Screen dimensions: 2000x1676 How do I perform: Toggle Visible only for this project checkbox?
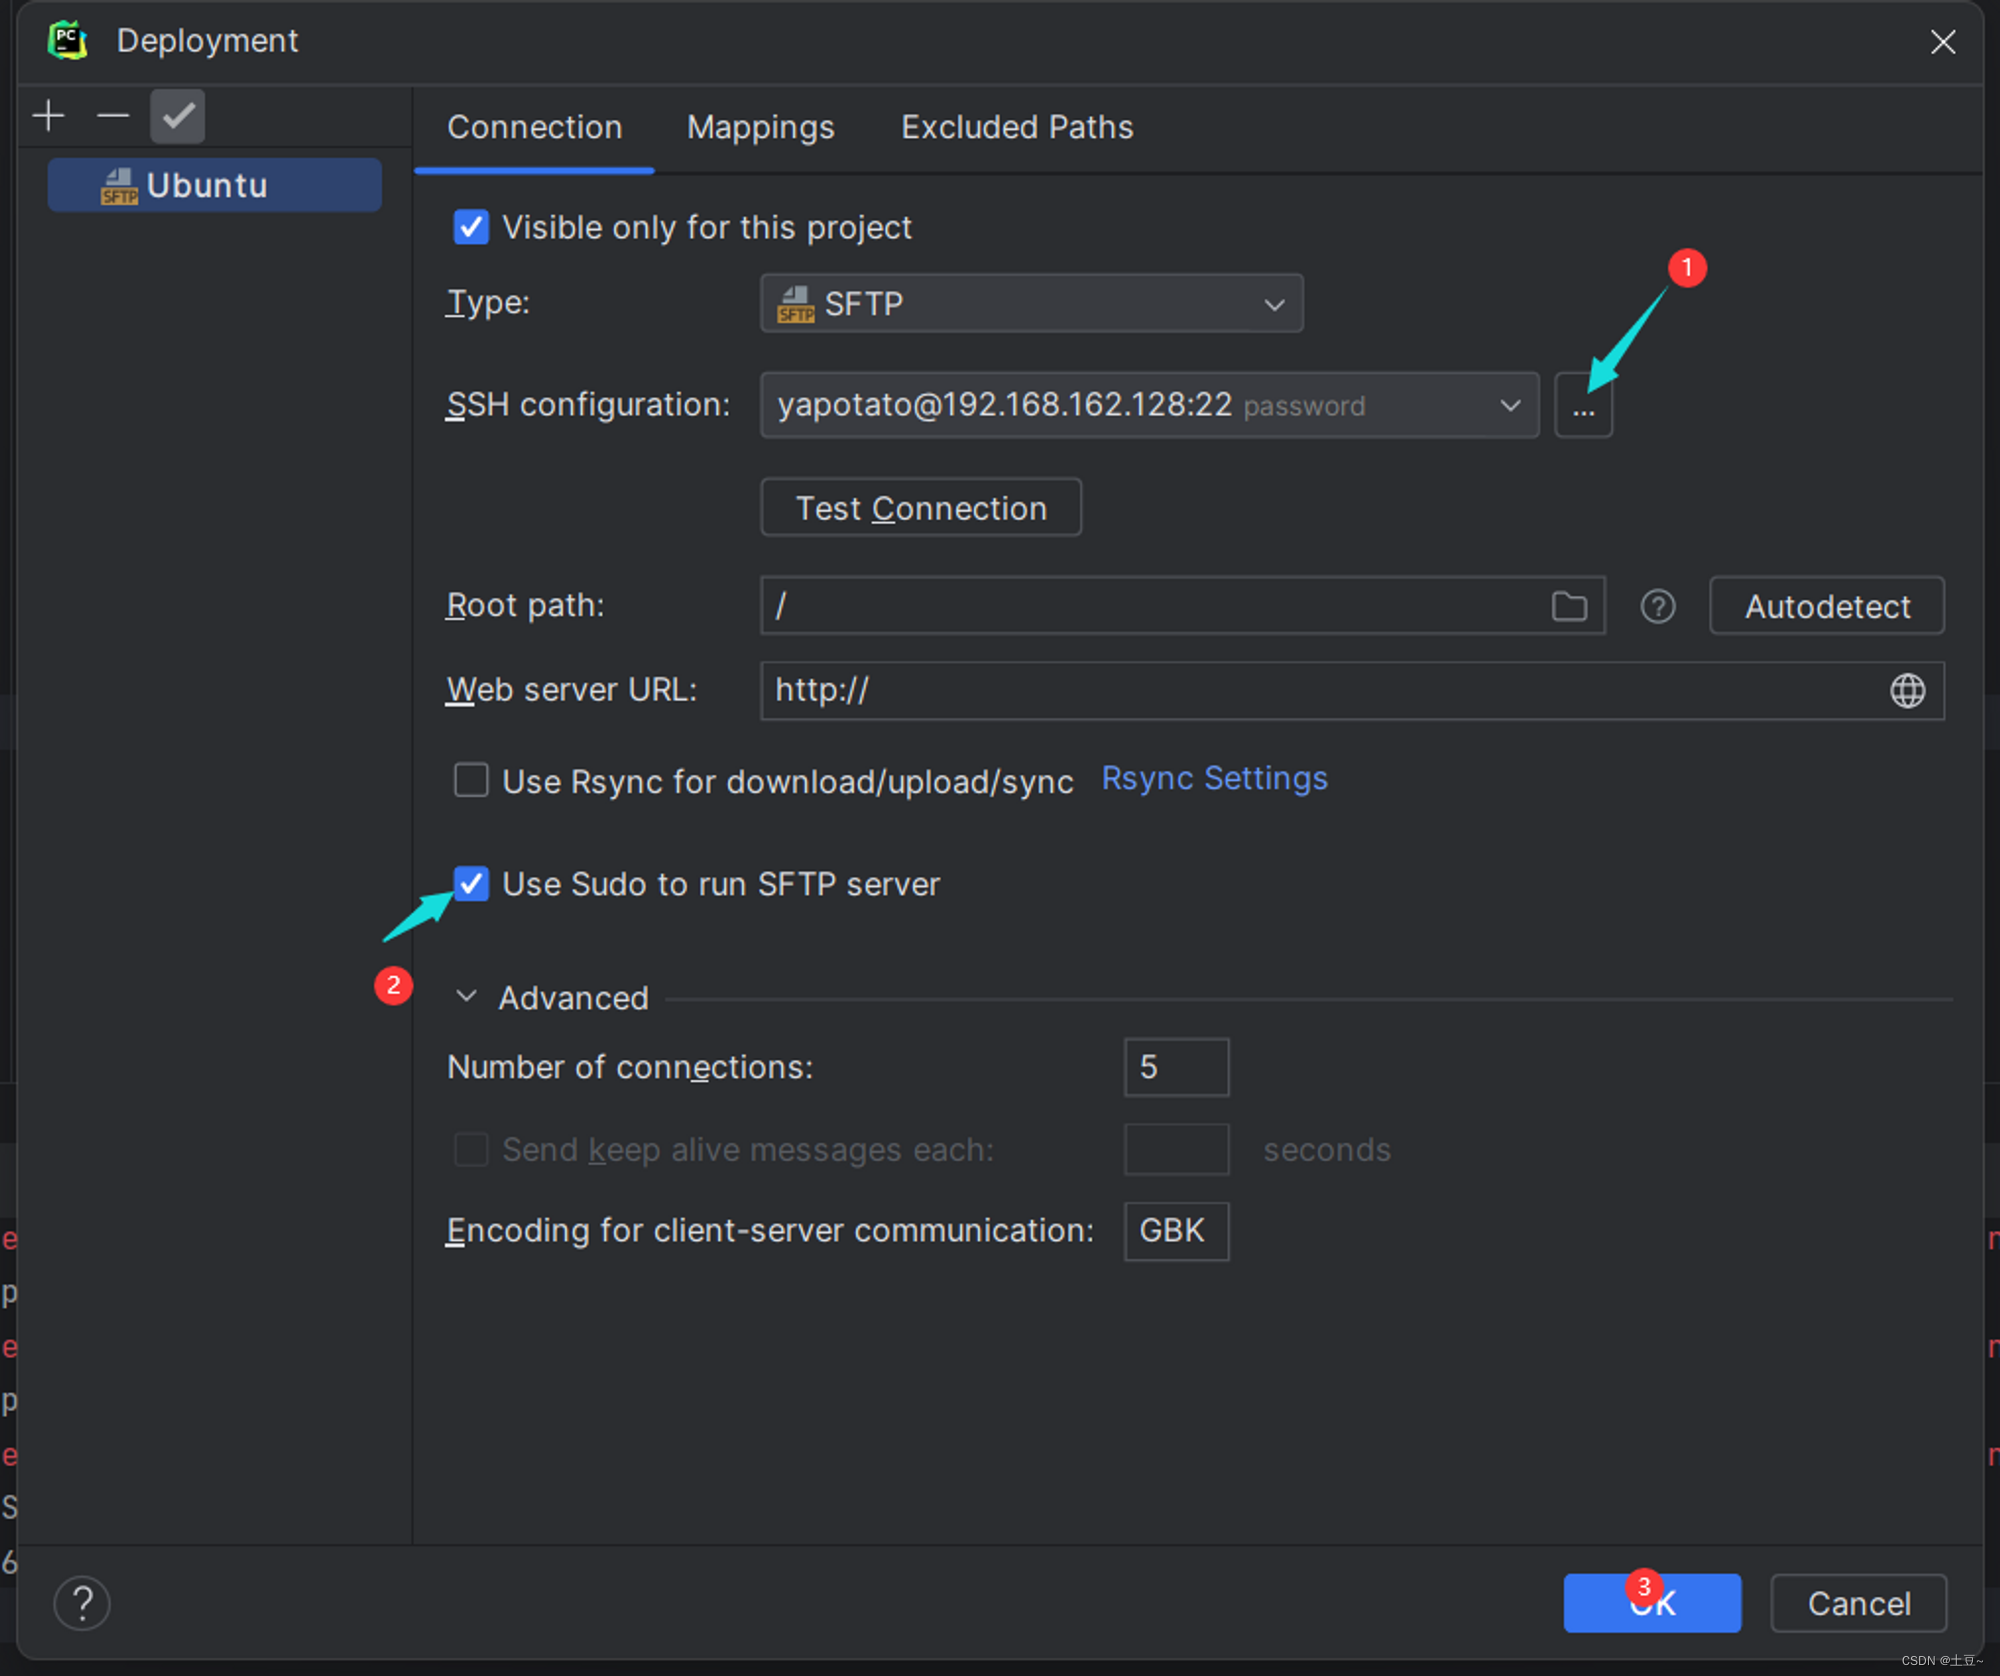[x=471, y=227]
